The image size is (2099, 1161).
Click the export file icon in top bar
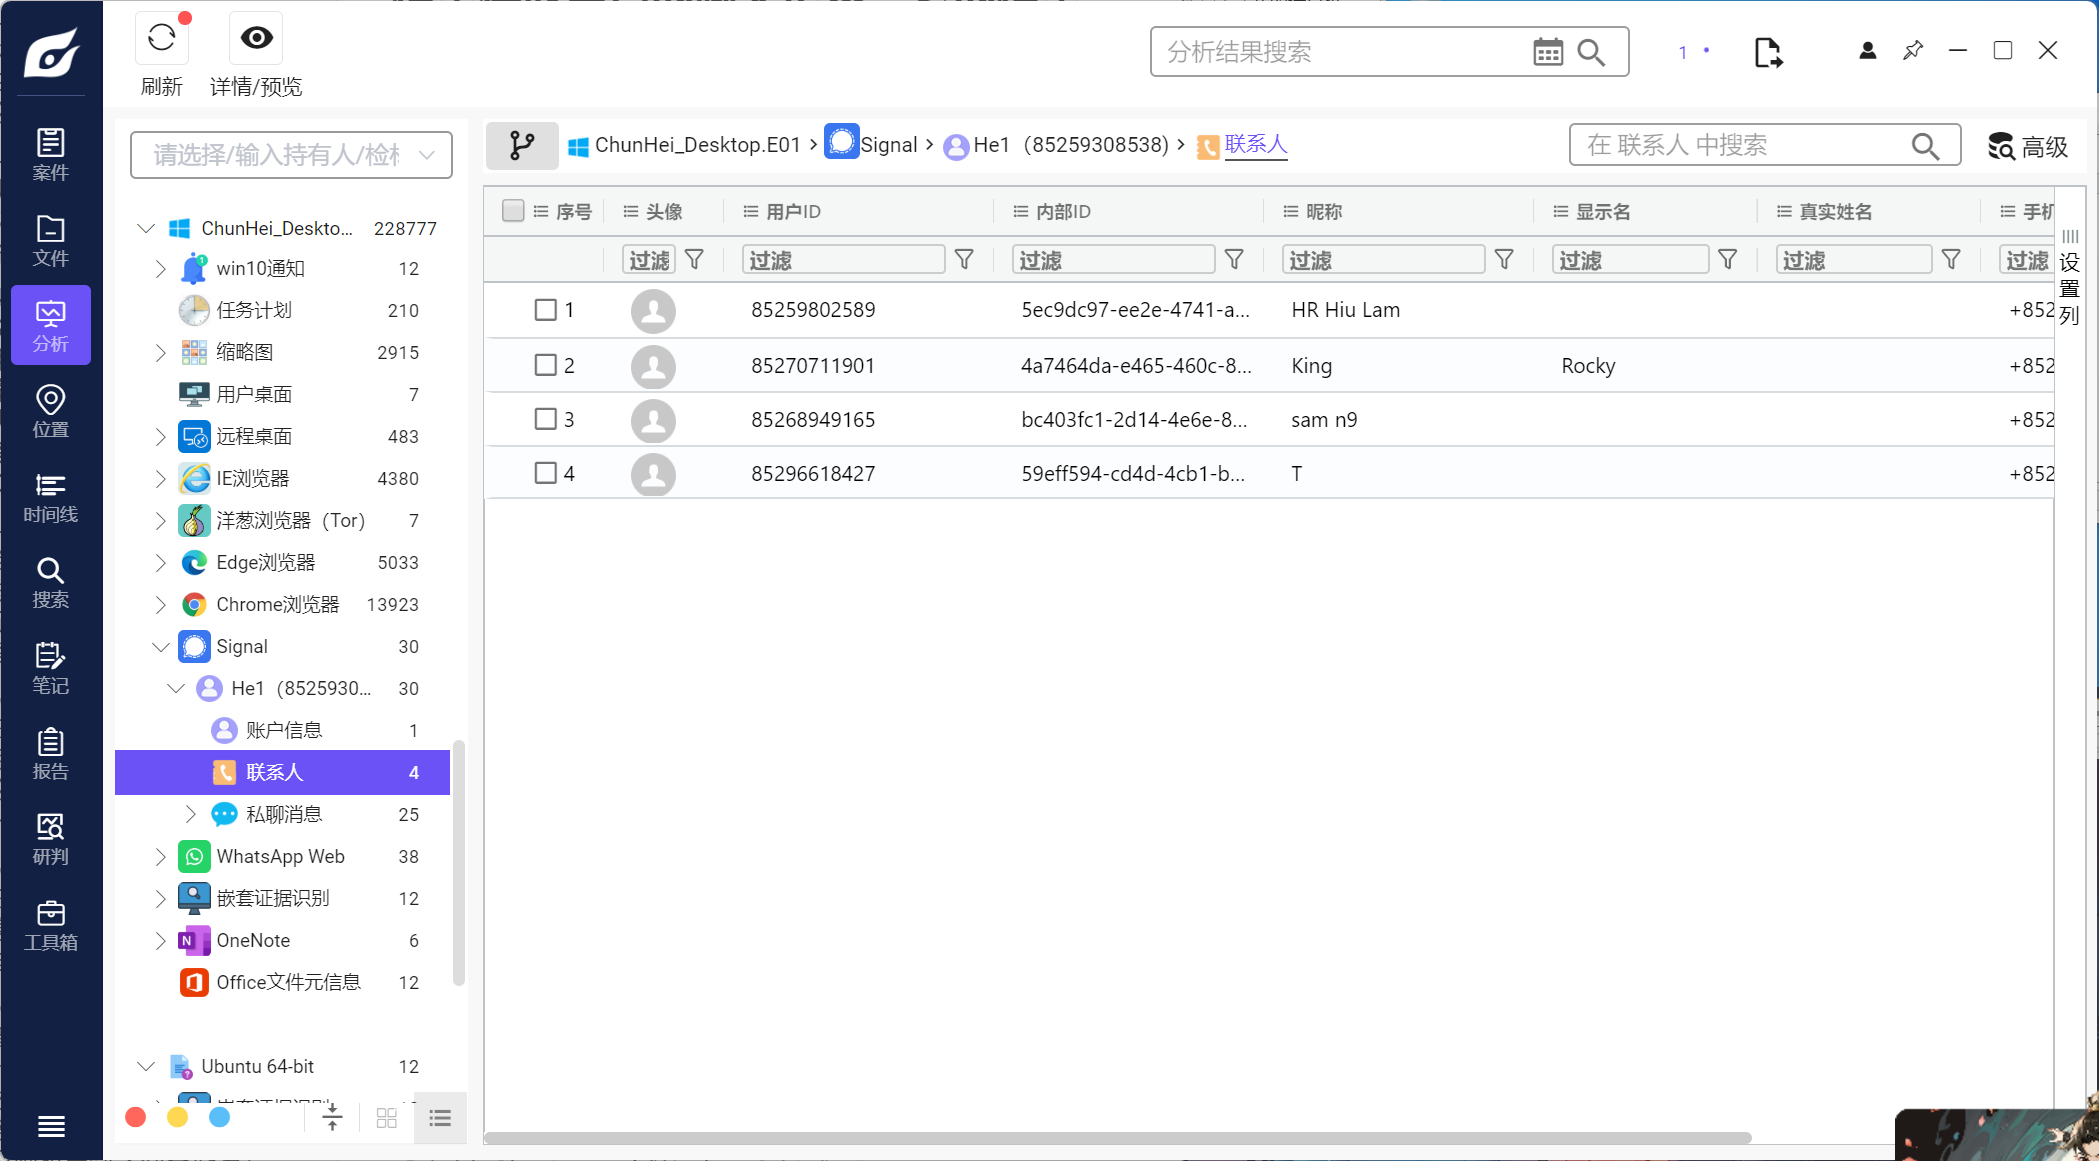pyautogui.click(x=1767, y=52)
